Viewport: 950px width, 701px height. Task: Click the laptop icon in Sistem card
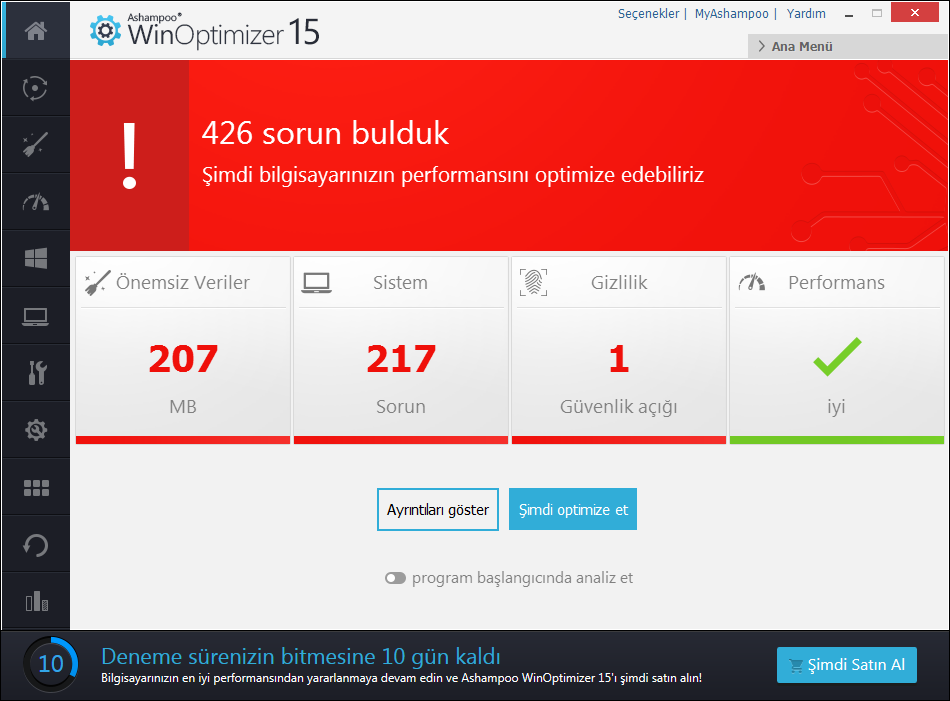coord(316,283)
